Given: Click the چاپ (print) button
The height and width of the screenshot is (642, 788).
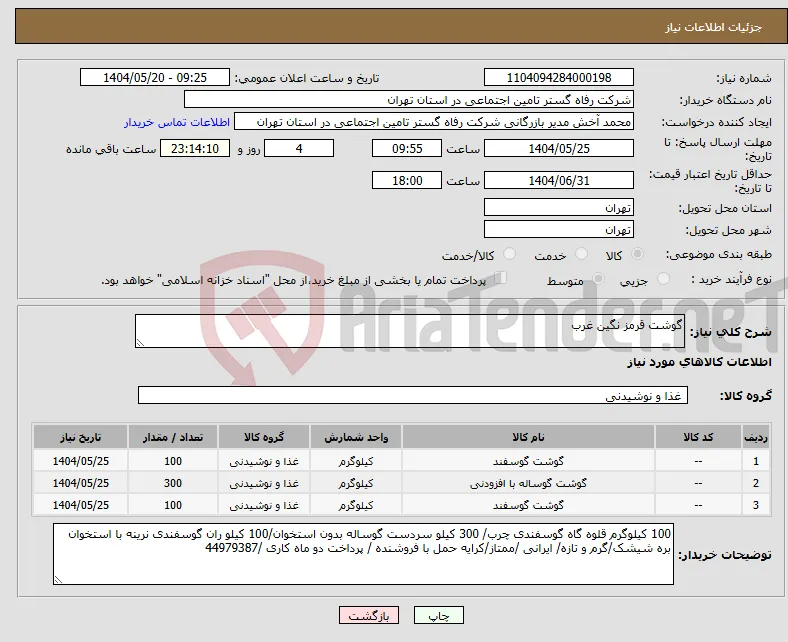Looking at the screenshot, I should [x=438, y=615].
